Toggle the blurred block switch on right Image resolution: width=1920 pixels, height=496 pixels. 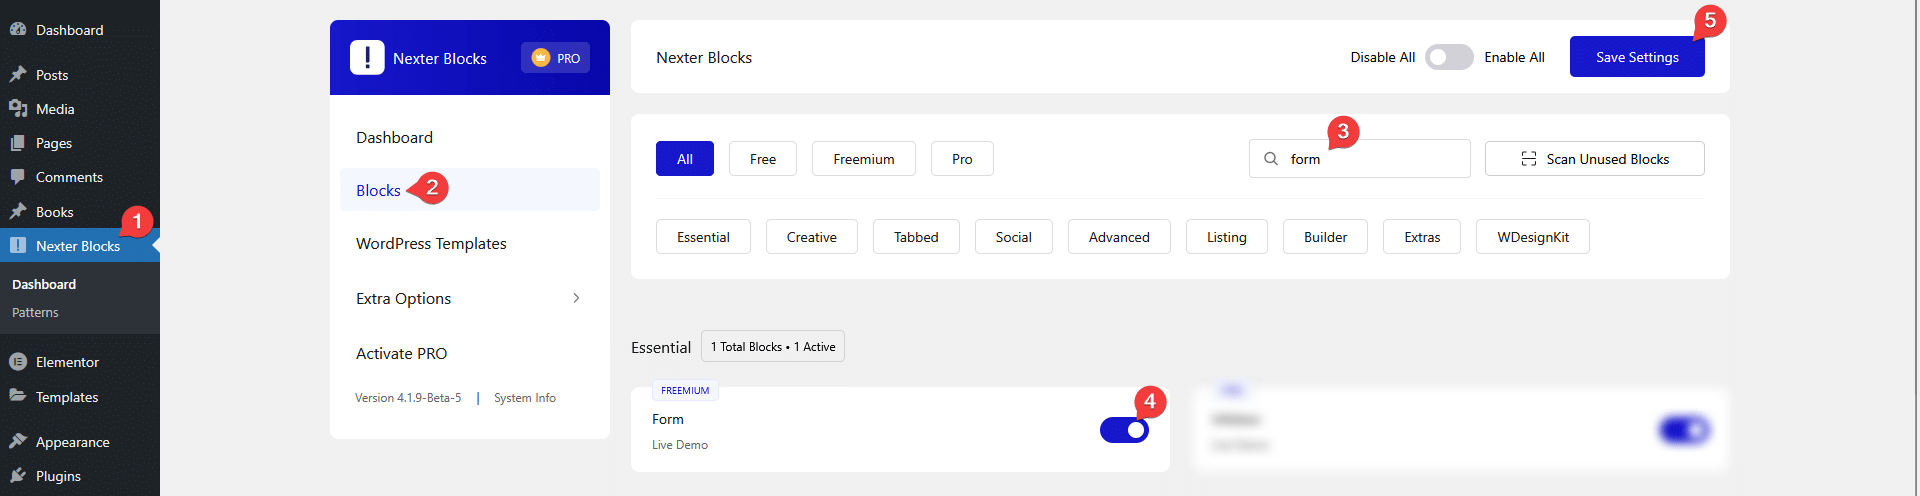[x=1684, y=430]
